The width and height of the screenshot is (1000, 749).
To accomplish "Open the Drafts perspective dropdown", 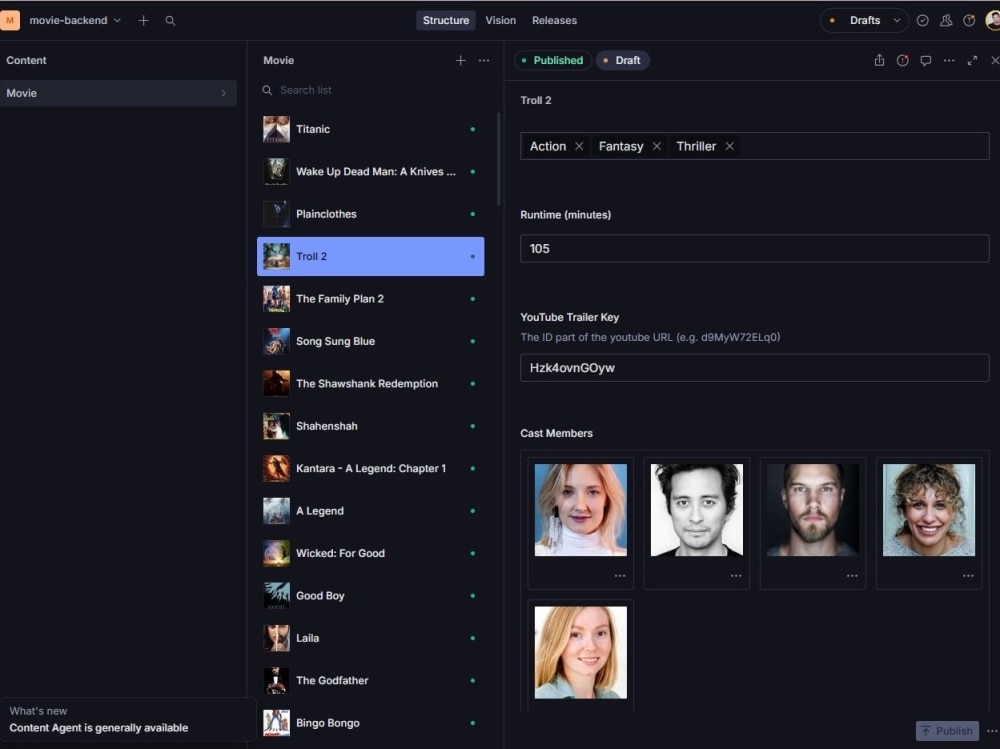I will click(x=864, y=20).
